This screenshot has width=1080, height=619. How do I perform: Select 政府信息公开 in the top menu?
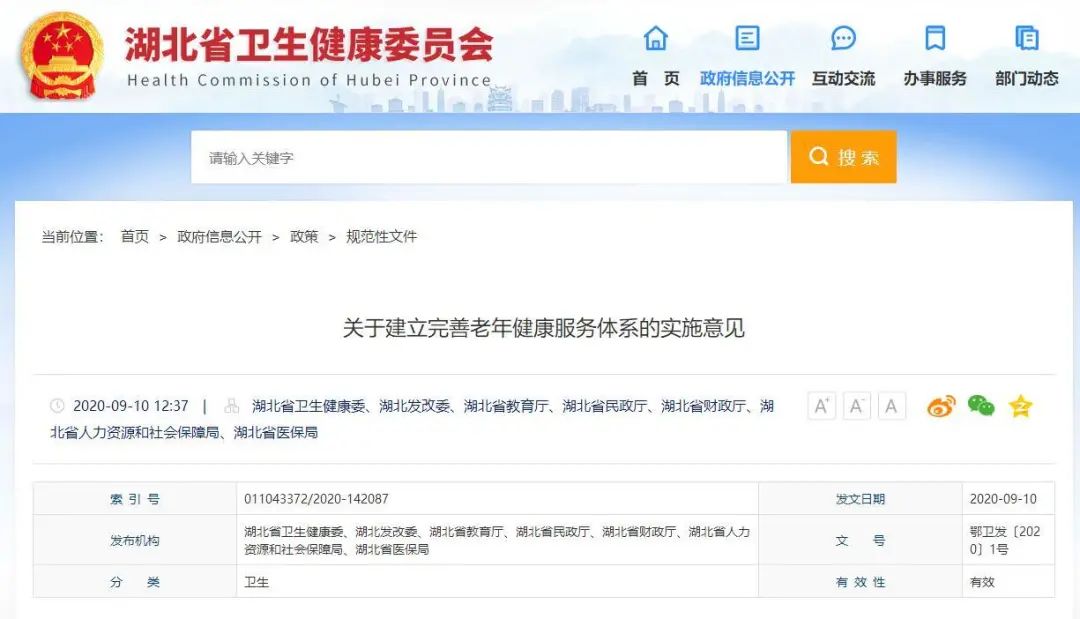[746, 77]
